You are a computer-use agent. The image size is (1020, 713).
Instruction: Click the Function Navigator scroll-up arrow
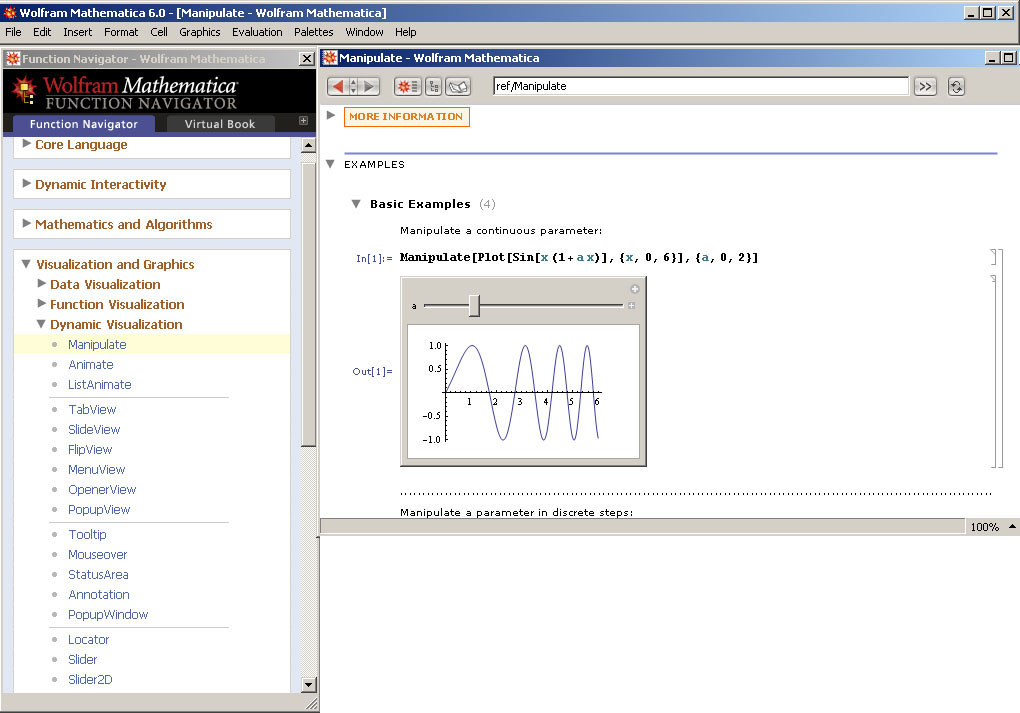[x=309, y=145]
